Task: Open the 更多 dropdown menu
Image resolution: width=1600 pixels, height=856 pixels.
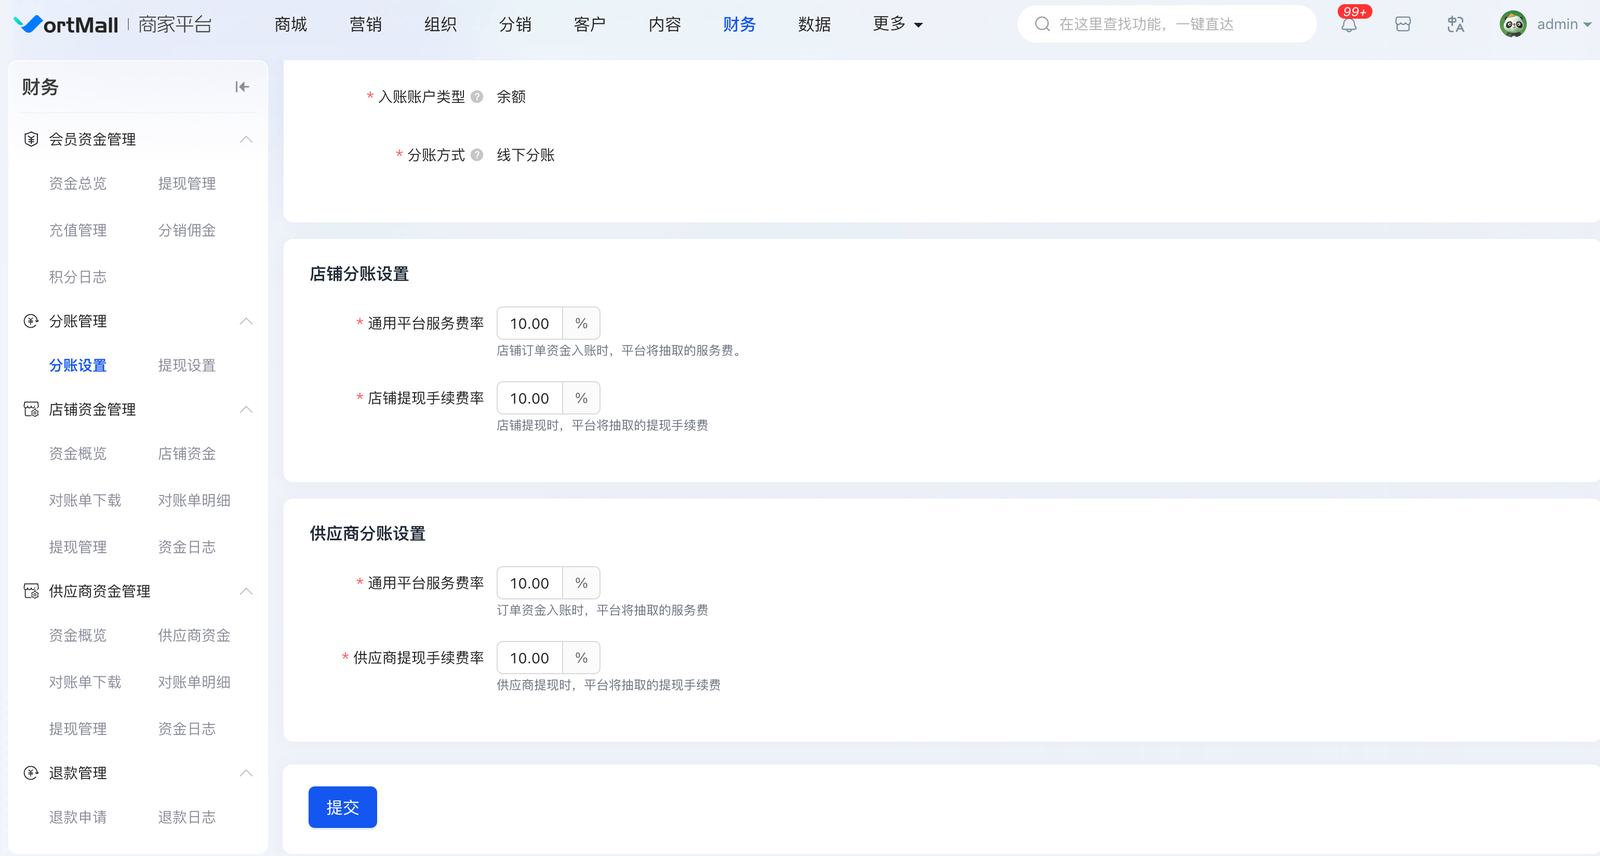Action: coord(897,24)
